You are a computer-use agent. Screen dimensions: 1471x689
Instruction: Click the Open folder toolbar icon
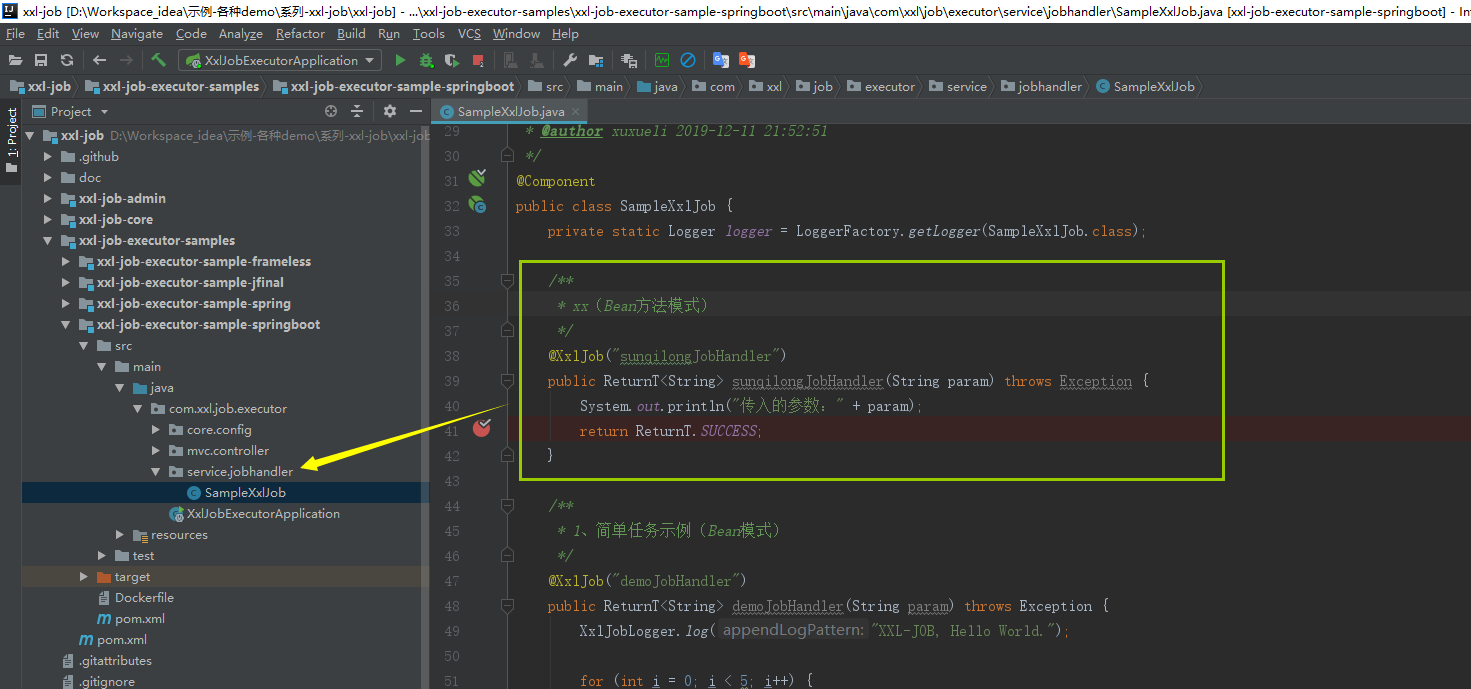click(16, 60)
